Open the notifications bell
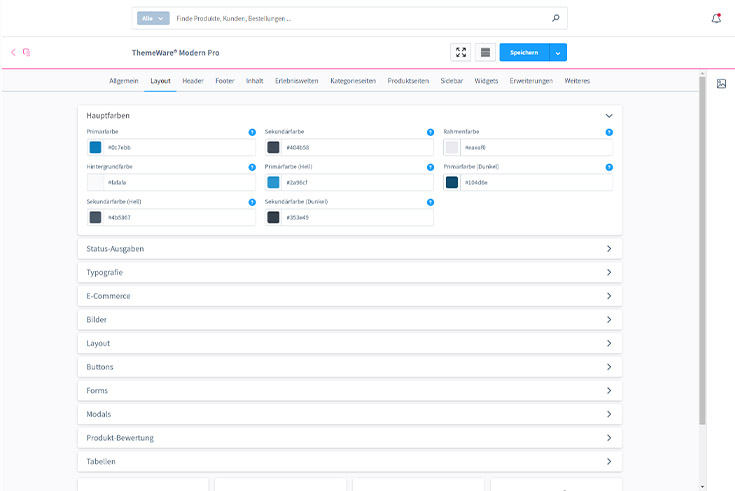735x491 pixels. coord(716,18)
